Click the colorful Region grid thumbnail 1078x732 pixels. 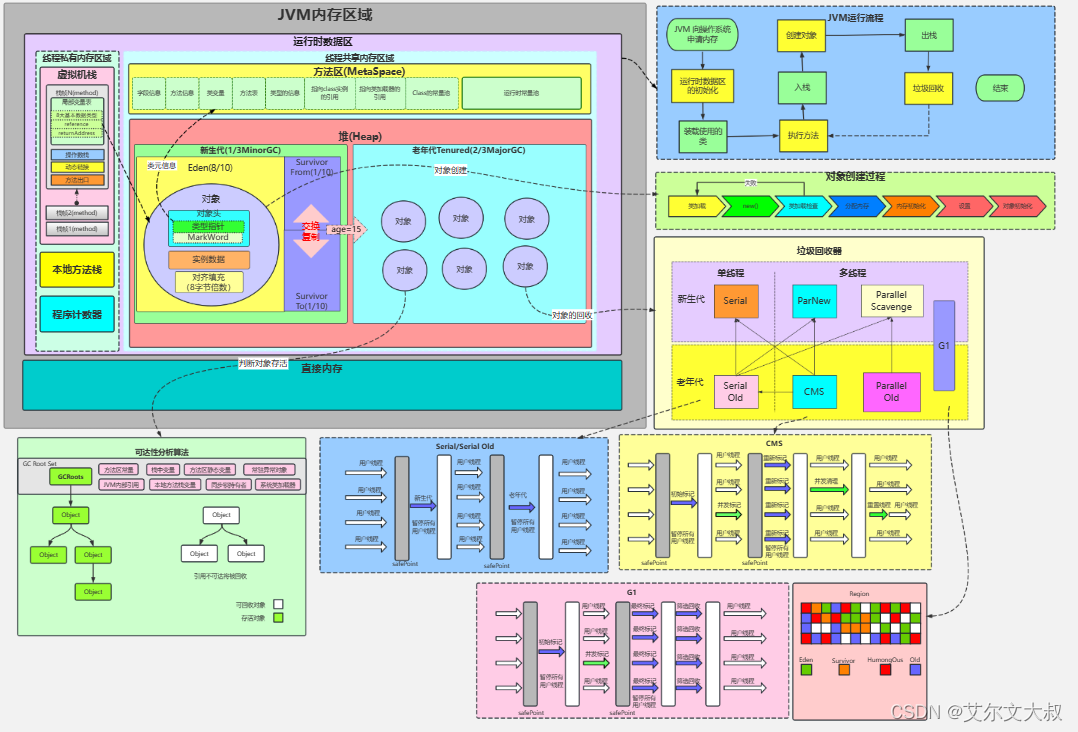861,623
